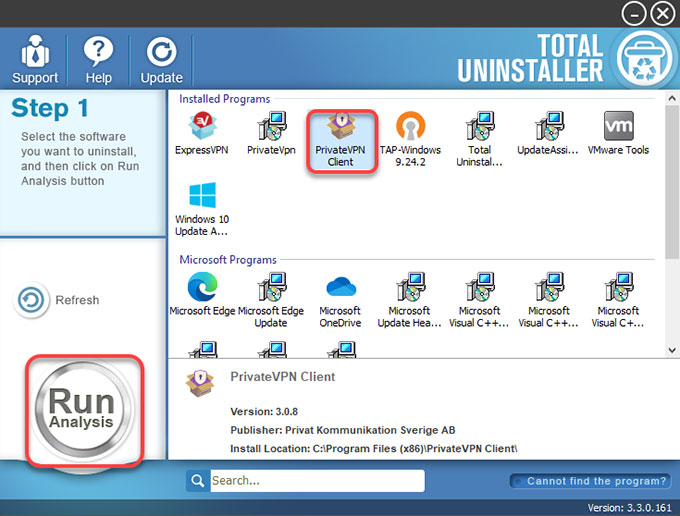Click the 'Installed Programs' section heading

pyautogui.click(x=225, y=99)
